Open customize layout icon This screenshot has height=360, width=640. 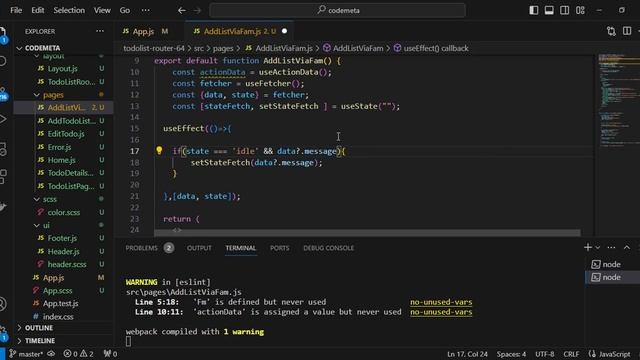click(580, 10)
